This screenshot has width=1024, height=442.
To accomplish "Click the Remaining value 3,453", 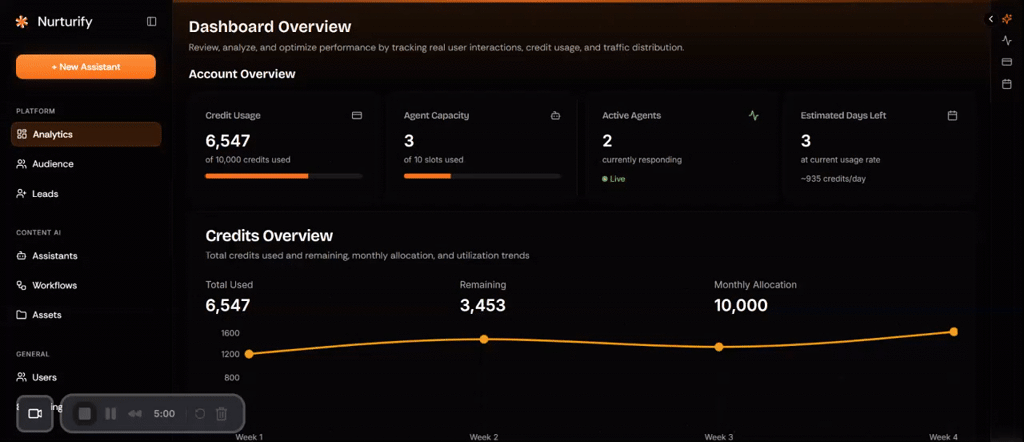I will click(x=483, y=305).
